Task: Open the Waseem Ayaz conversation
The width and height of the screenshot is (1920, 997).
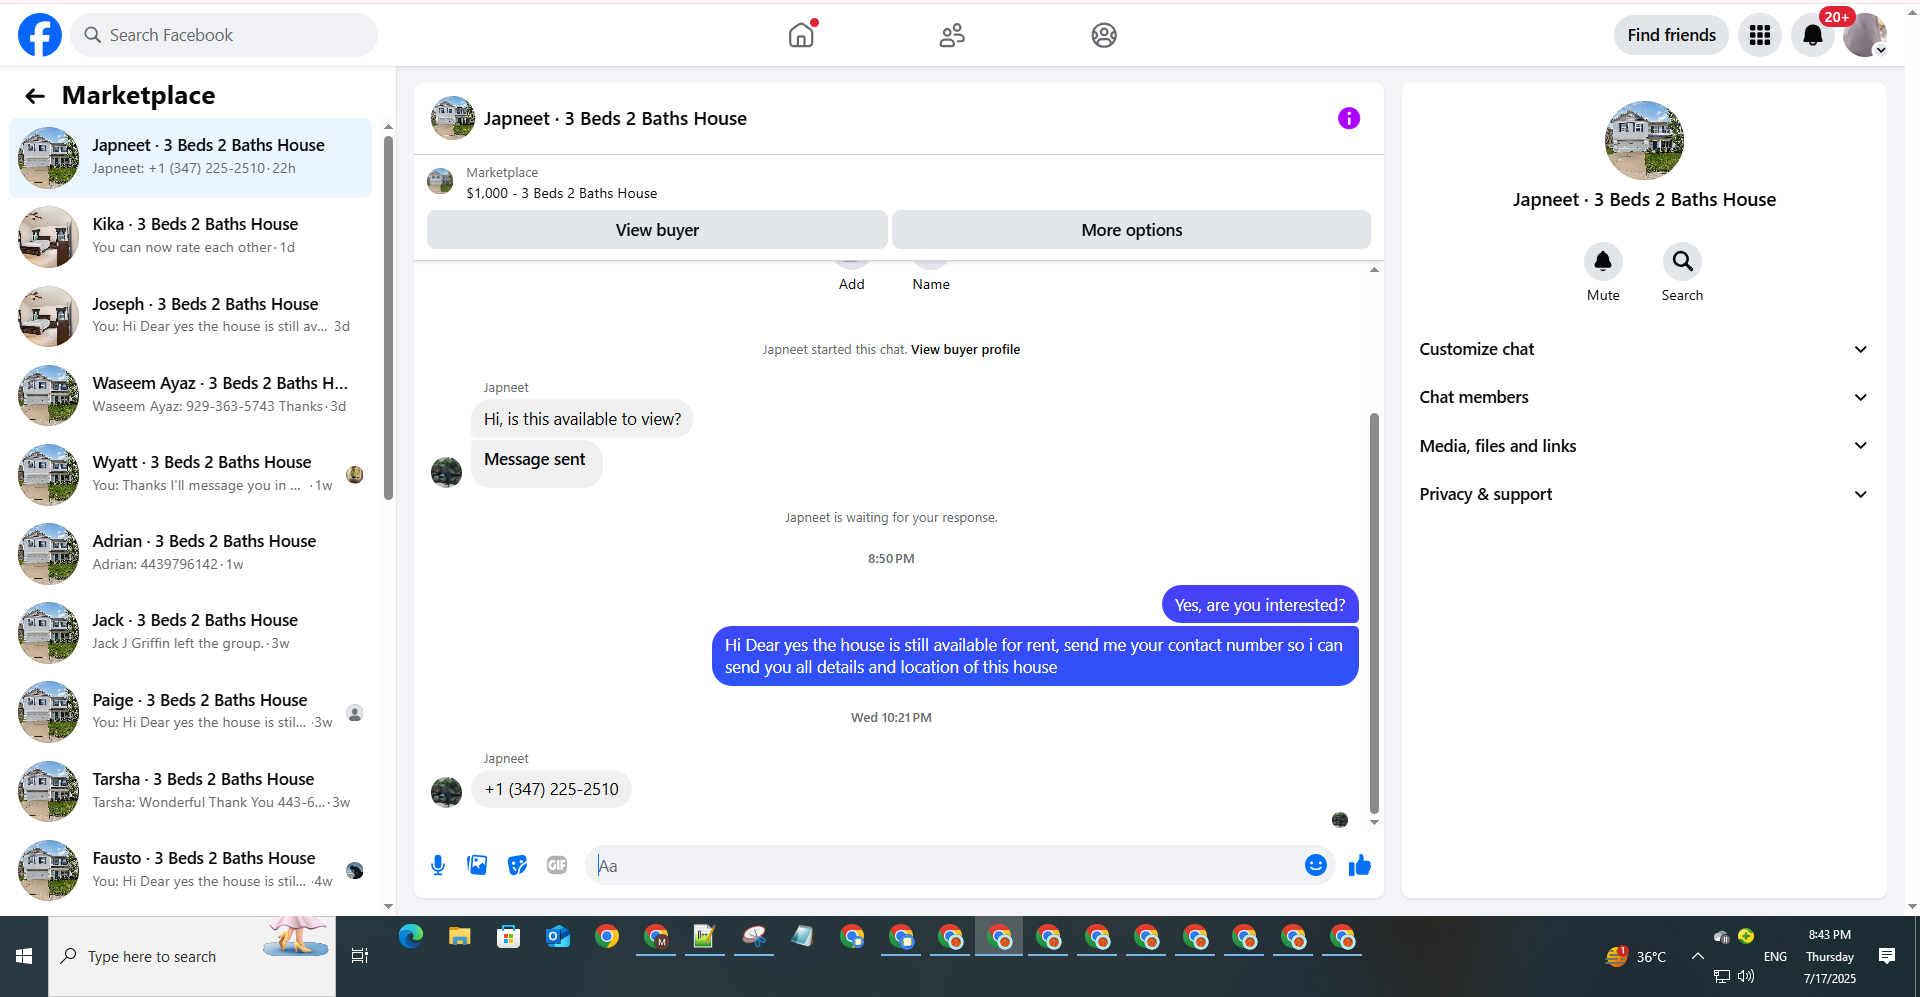Action: (x=191, y=394)
